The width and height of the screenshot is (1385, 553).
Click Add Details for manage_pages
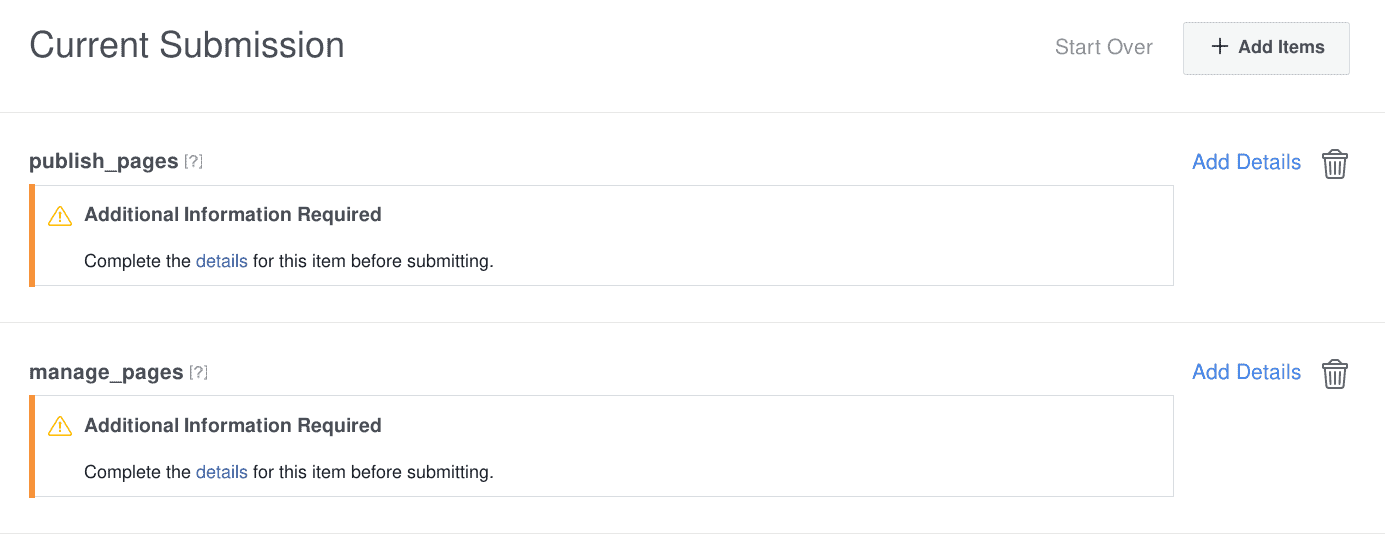tap(1246, 372)
